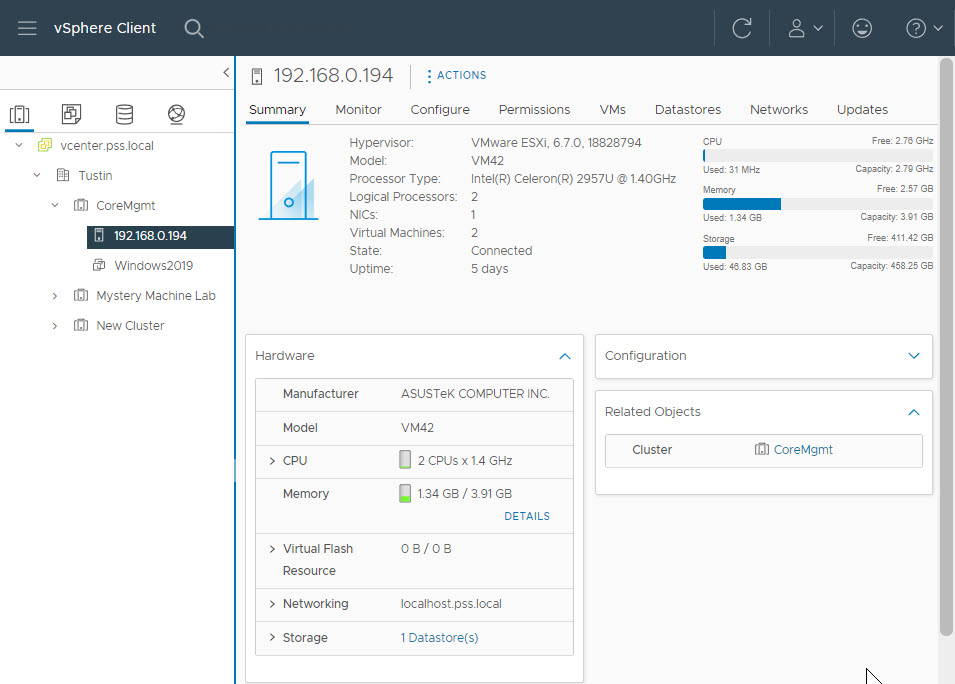The width and height of the screenshot is (955, 684).
Task: Switch to the Networks tab
Action: 778,110
